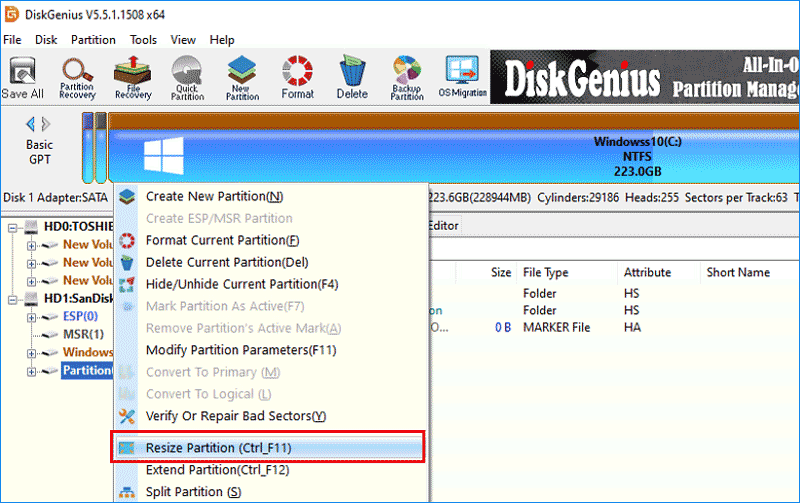
Task: Click the Split Partition icon
Action: pyautogui.click(x=127, y=492)
